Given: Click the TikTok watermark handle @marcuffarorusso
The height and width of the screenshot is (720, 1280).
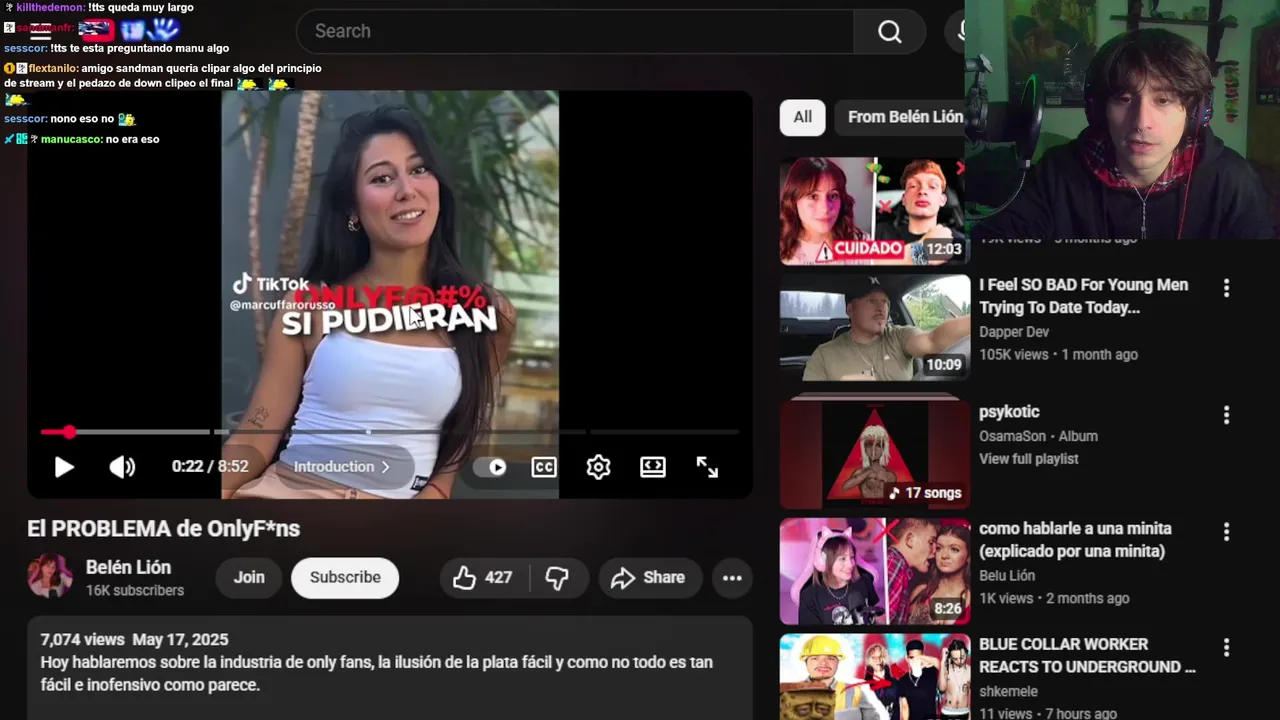Looking at the screenshot, I should (281, 306).
